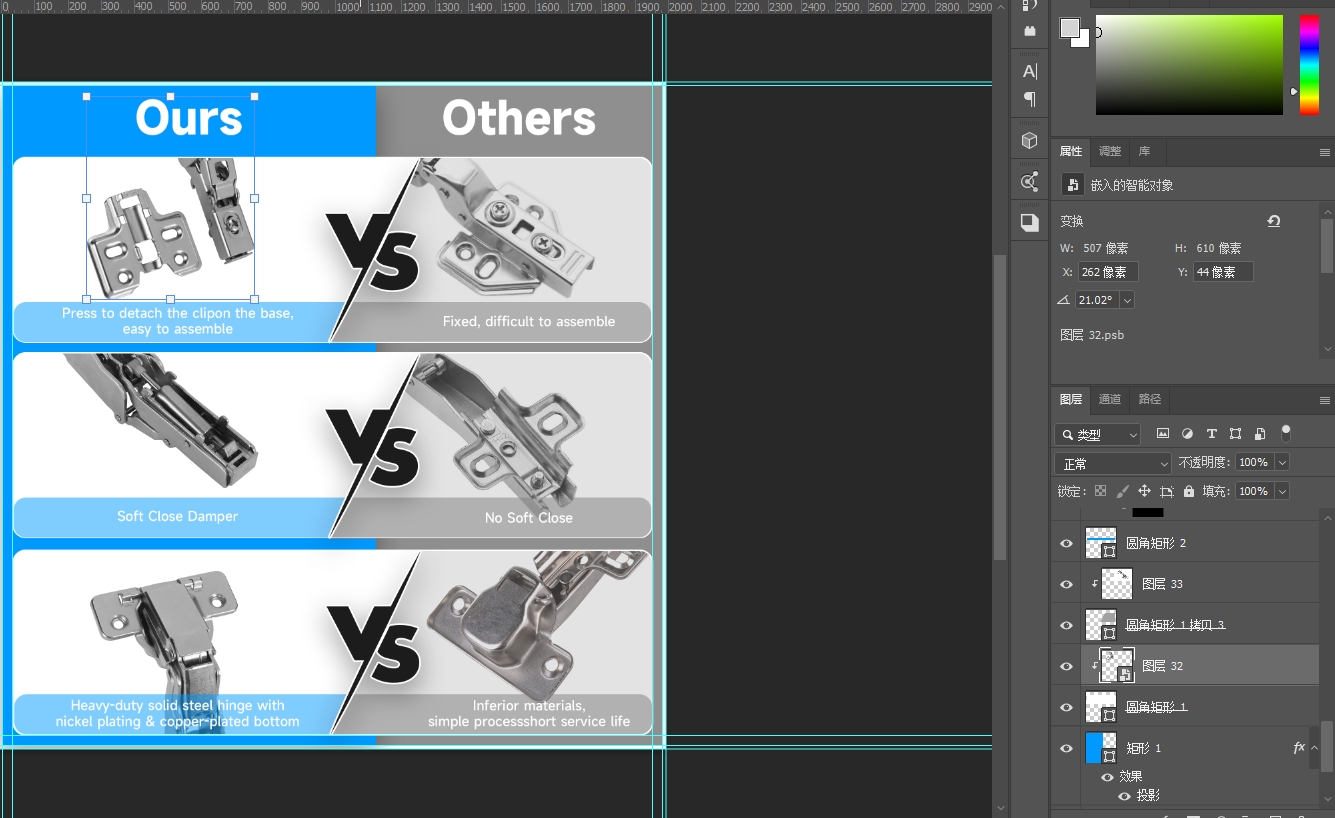Switch to the 调整 tab
The height and width of the screenshot is (818, 1335).
click(x=1110, y=152)
